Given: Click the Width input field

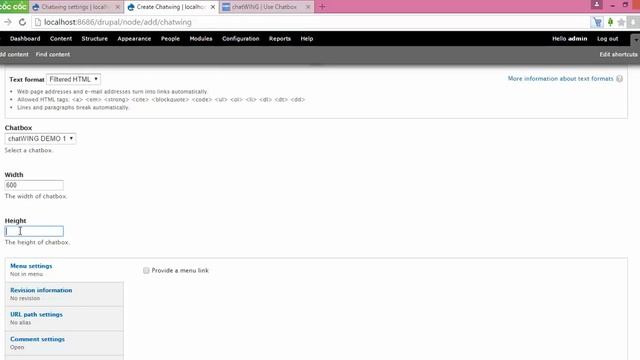Looking at the screenshot, I should click(x=34, y=185).
